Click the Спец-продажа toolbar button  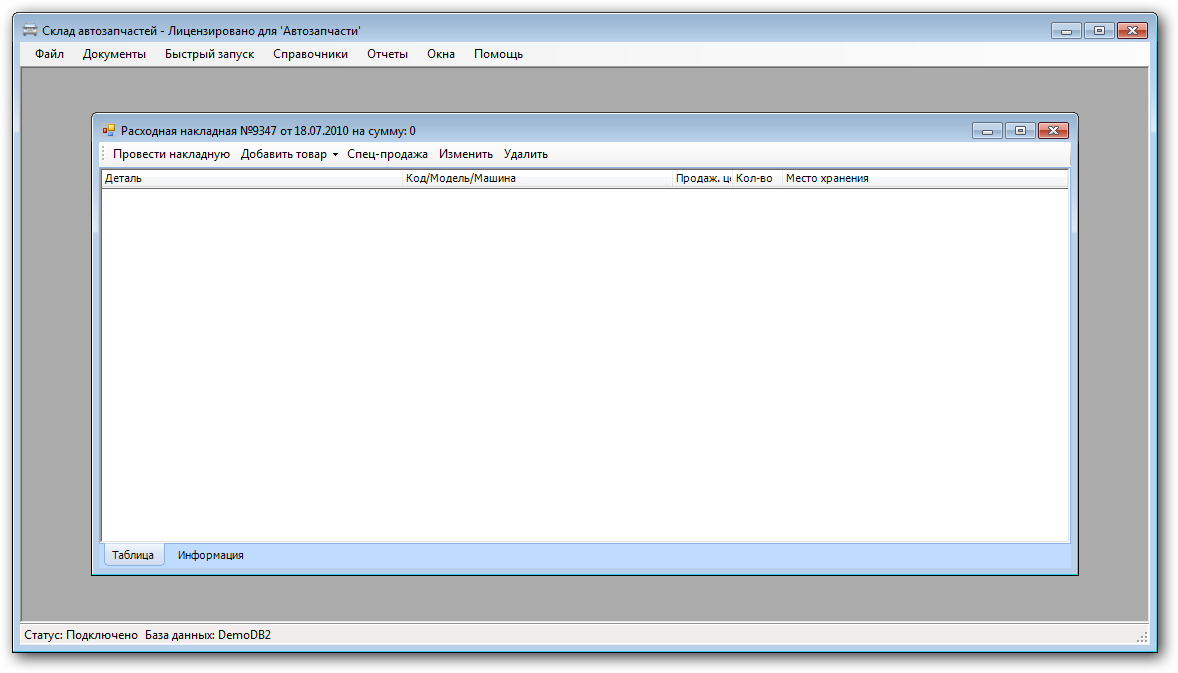387,154
